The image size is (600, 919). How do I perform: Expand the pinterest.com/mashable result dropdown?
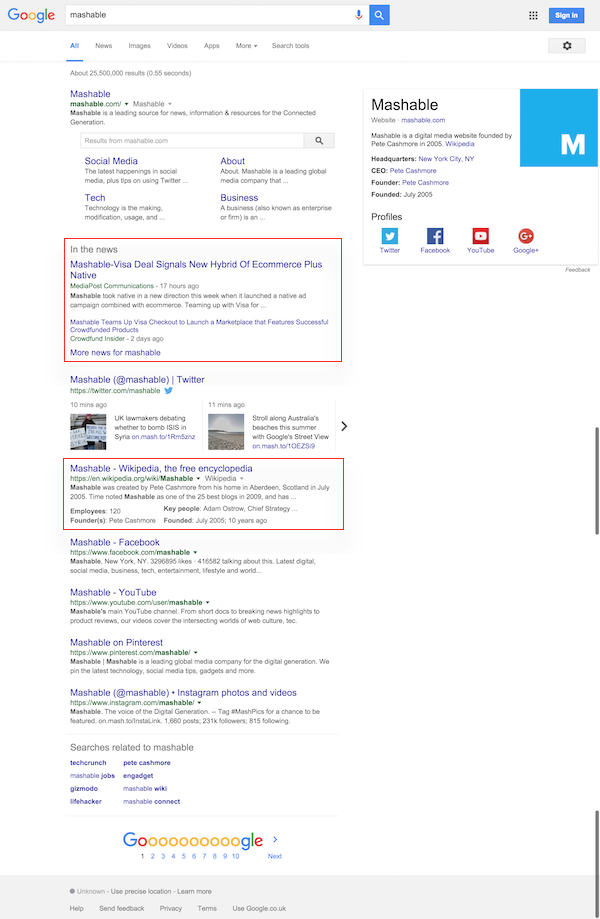pos(196,652)
